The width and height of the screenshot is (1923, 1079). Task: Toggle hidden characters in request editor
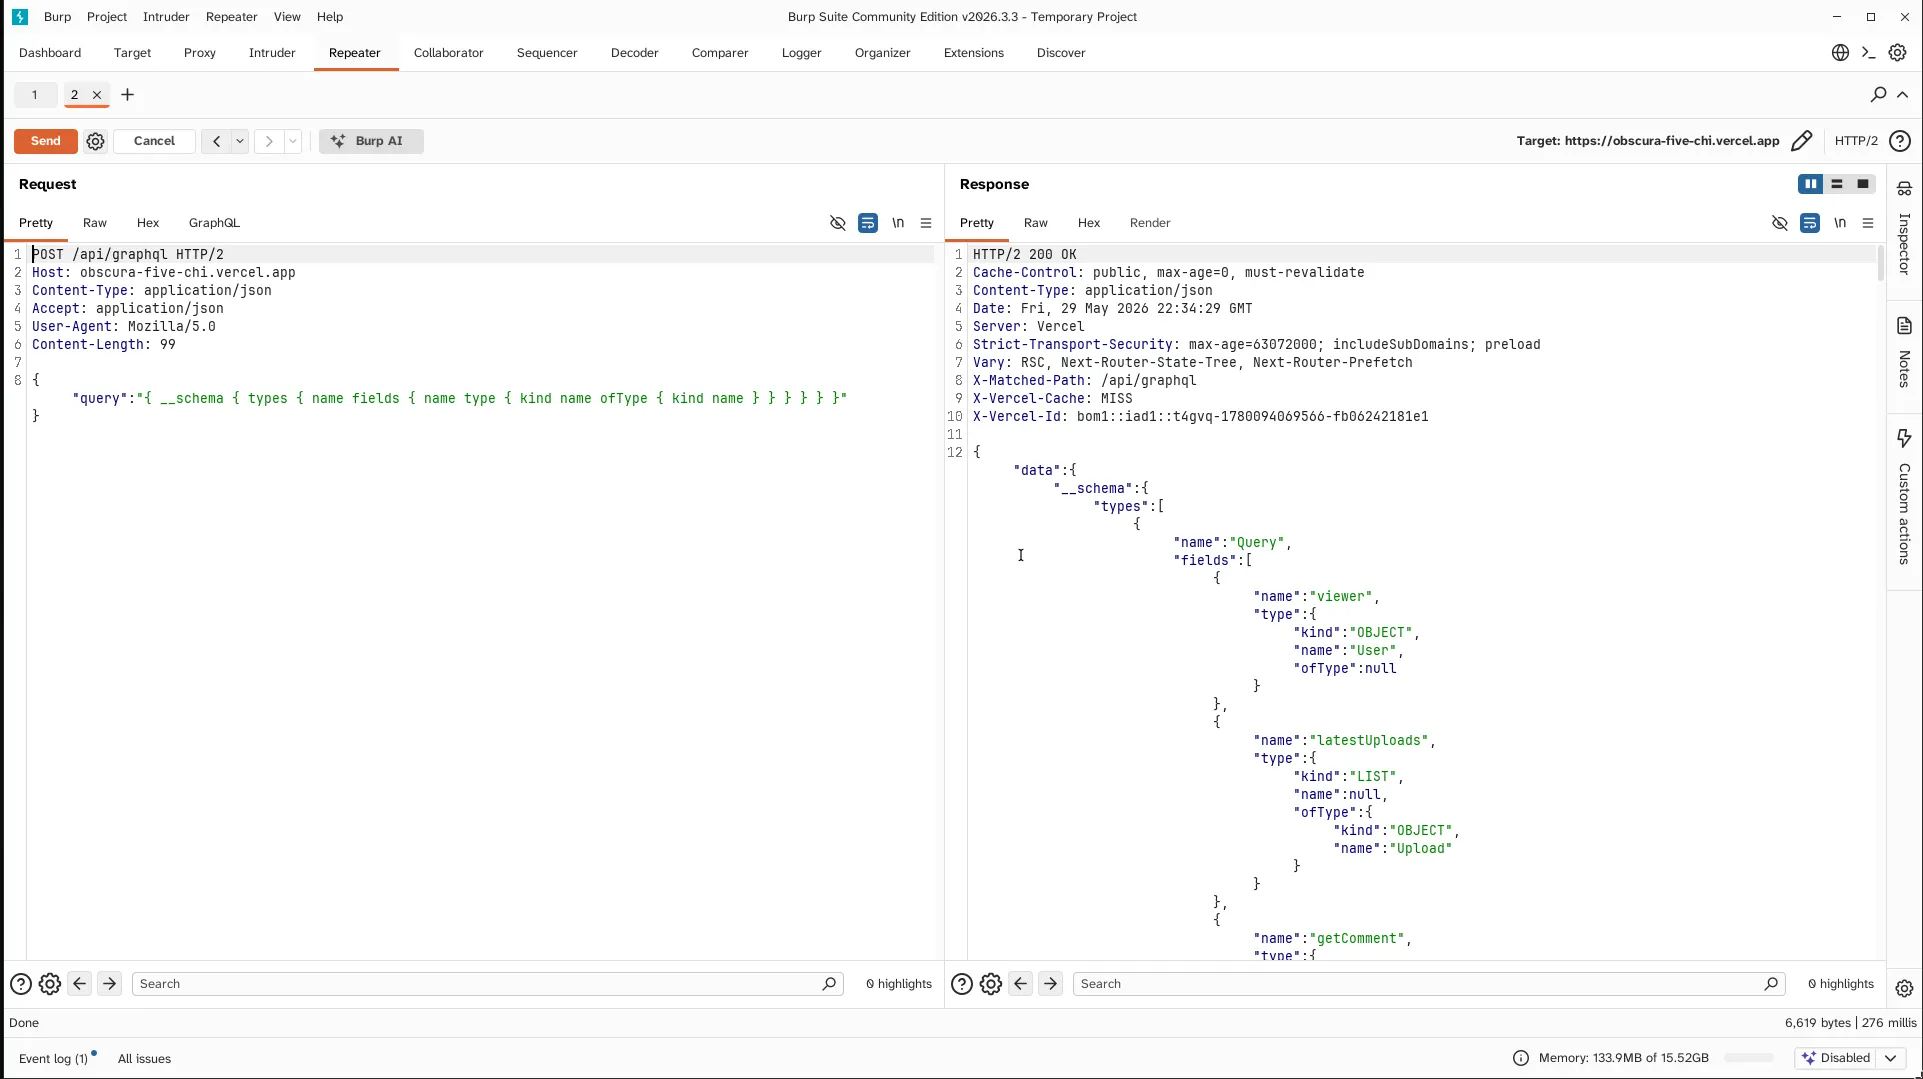(838, 223)
